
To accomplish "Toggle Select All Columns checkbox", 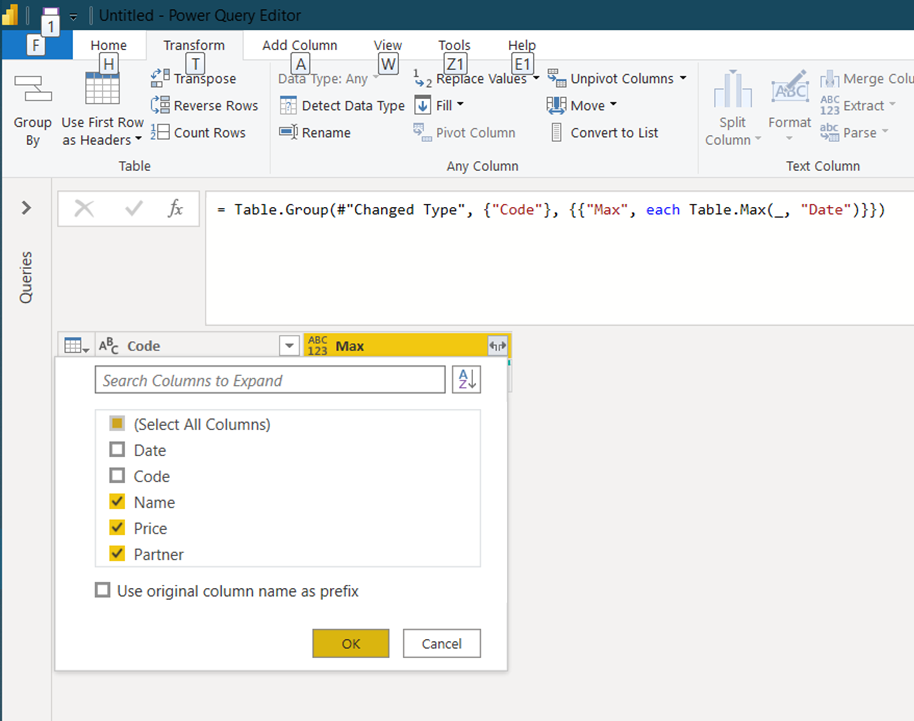I will pos(117,424).
